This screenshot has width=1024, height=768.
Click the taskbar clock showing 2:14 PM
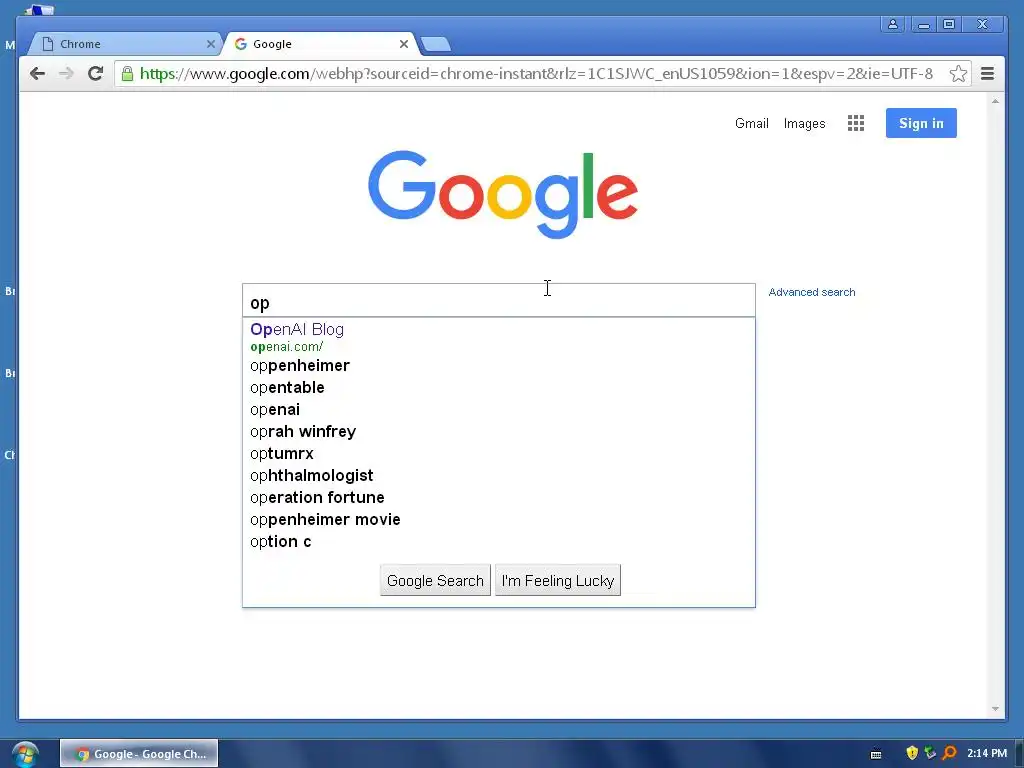[987, 753]
